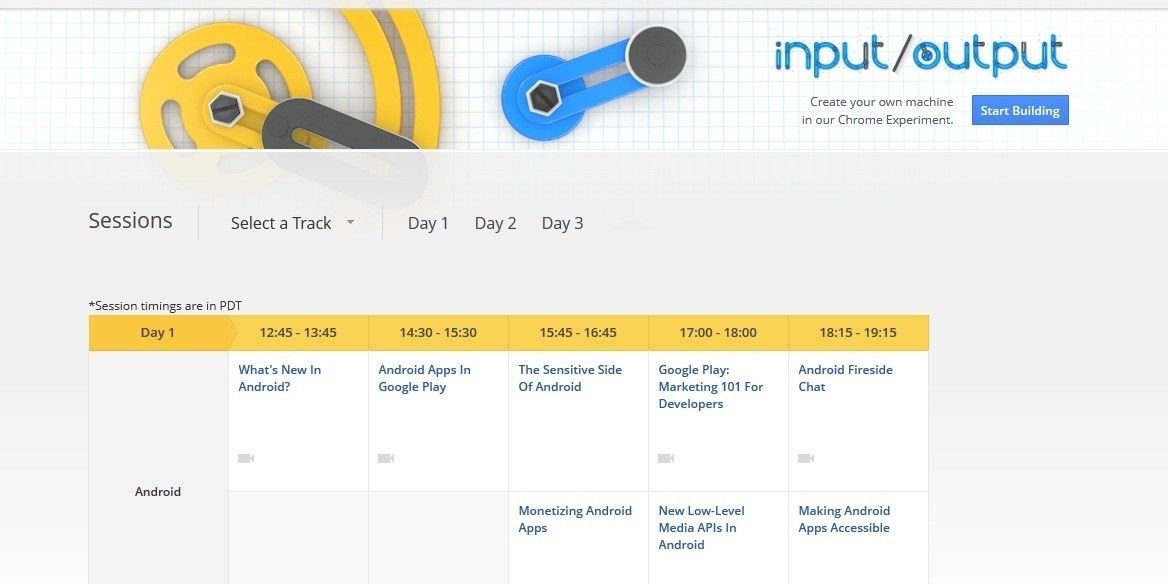Click video icon under Android Apps In Google Play

pos(386,458)
